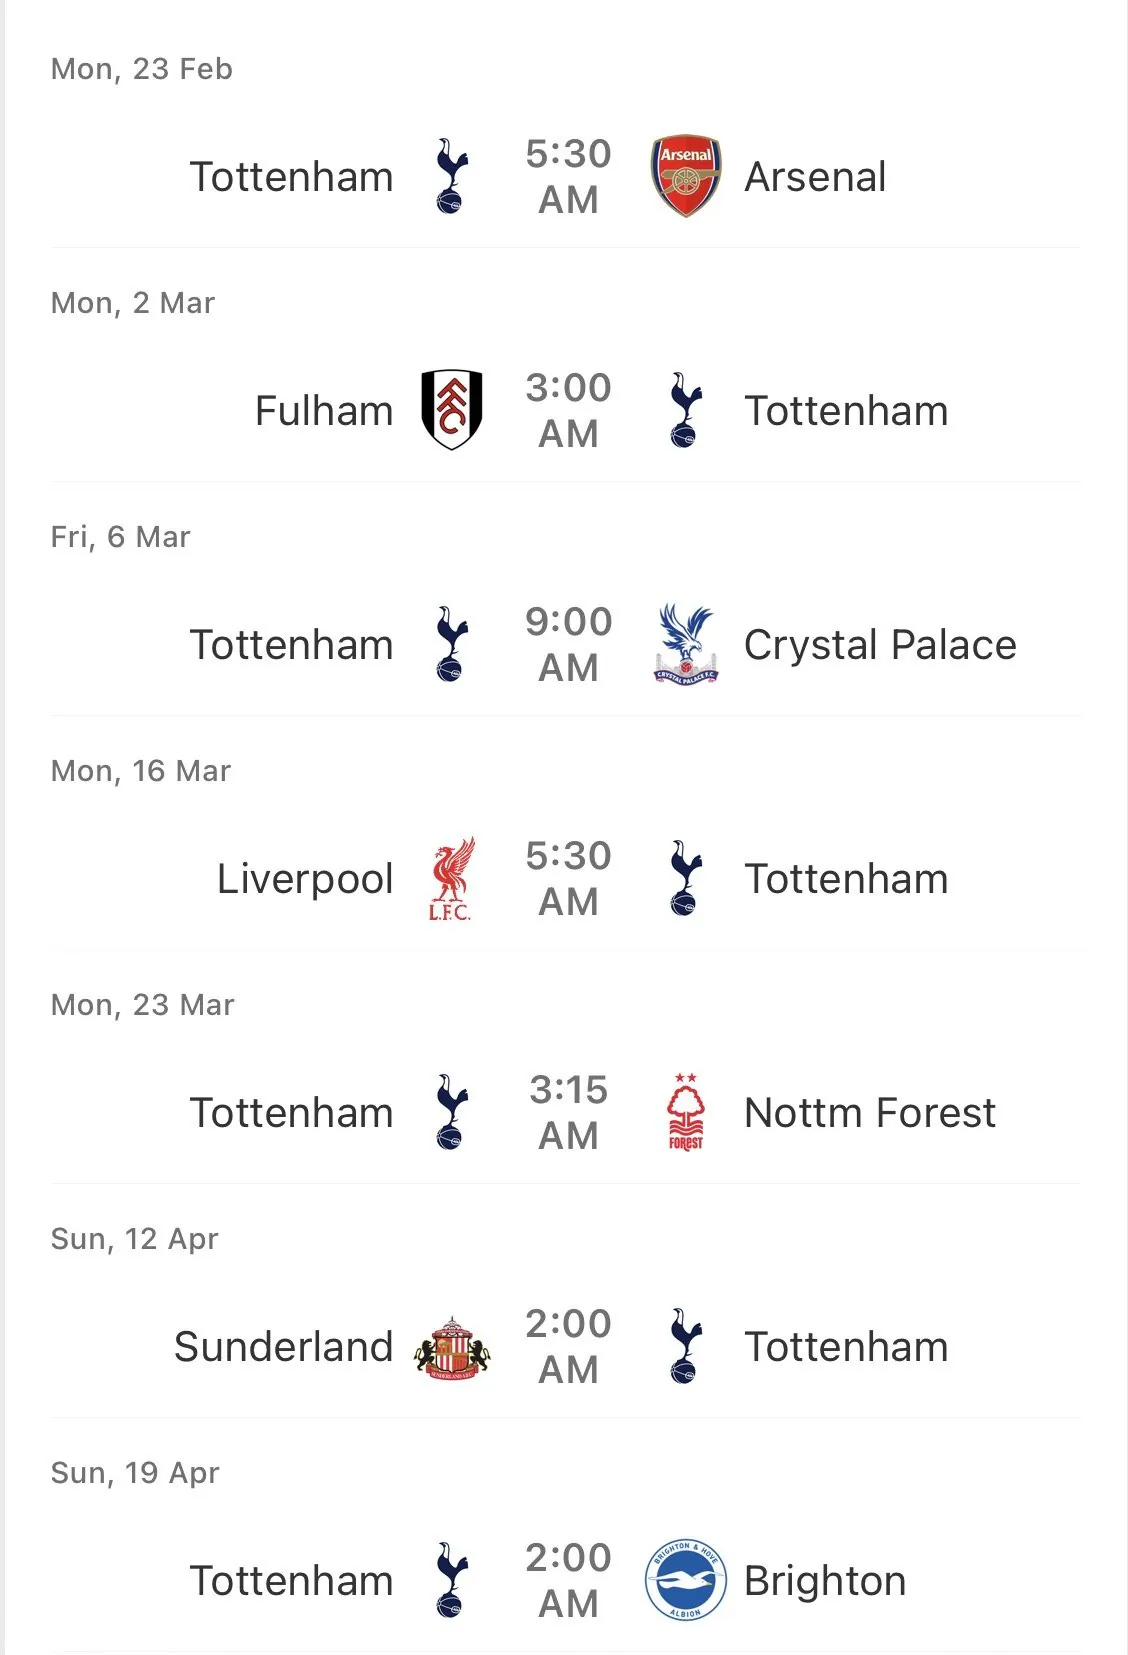The height and width of the screenshot is (1655, 1128).
Task: Select the Crystal Palace eagle crest
Action: [685, 644]
